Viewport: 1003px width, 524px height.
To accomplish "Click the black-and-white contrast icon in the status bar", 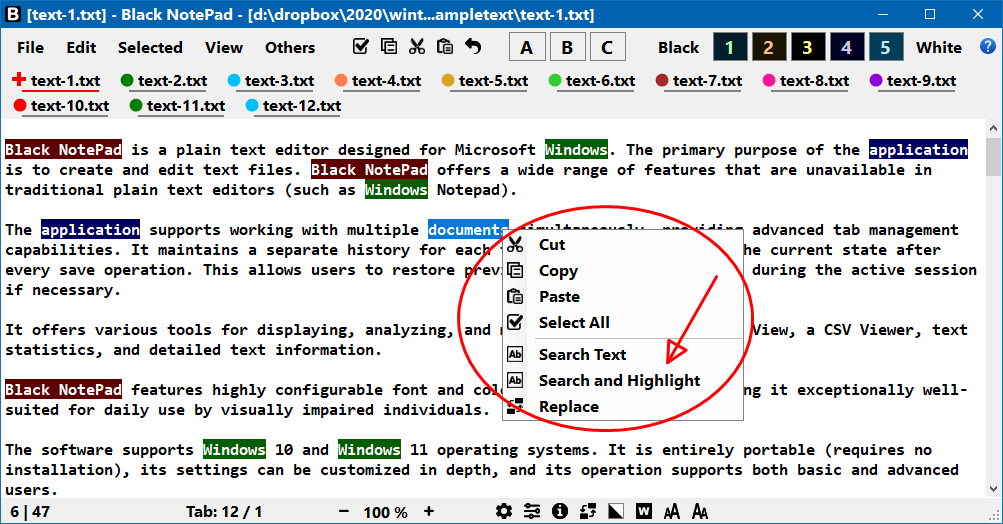I will (615, 511).
